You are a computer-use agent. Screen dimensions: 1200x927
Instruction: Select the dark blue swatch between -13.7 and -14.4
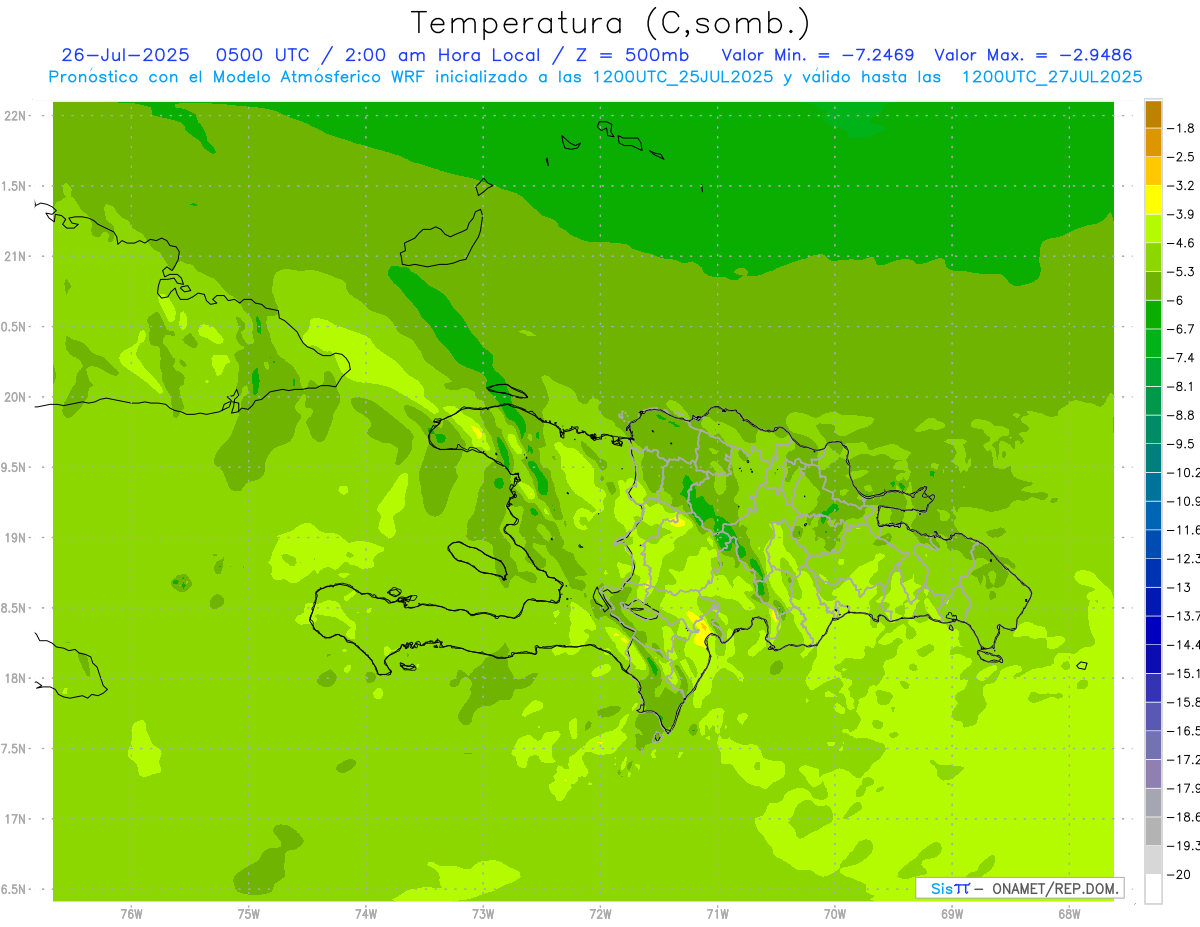tap(1153, 630)
